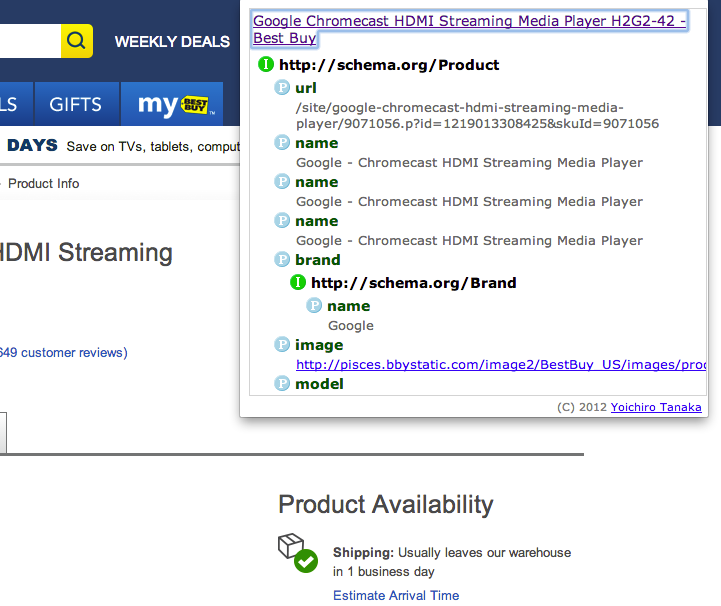Image resolution: width=721 pixels, height=606 pixels.
Task: Click the Estimate Arrival Time link
Action: [396, 595]
